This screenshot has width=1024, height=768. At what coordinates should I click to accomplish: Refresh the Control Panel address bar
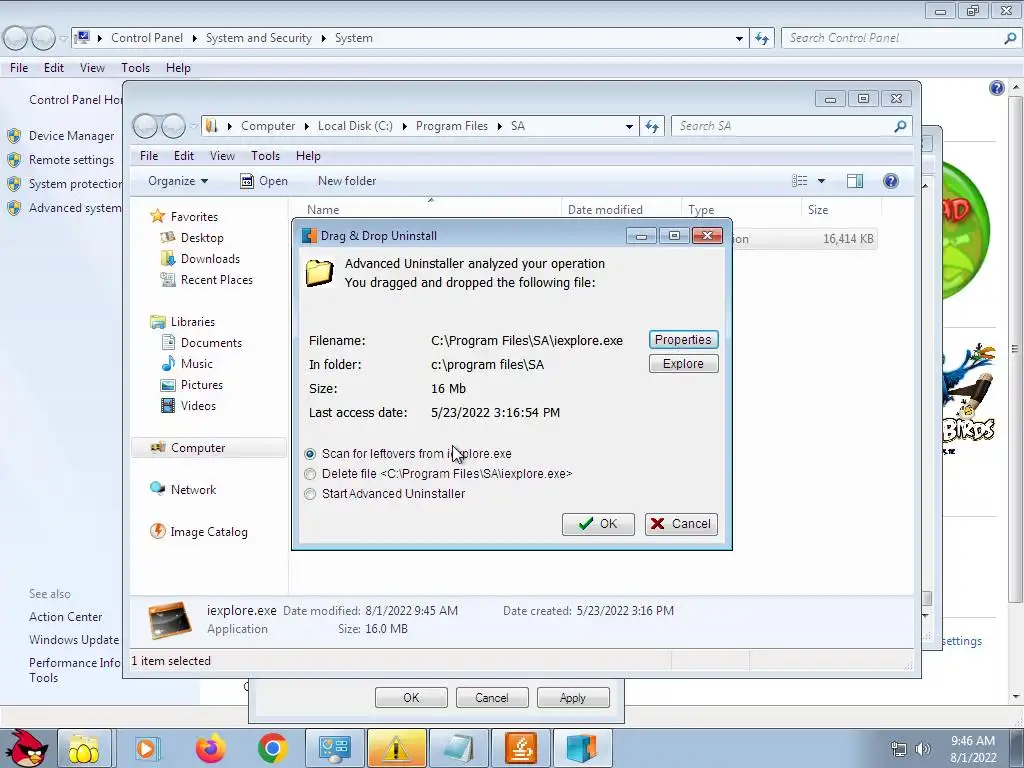point(761,38)
